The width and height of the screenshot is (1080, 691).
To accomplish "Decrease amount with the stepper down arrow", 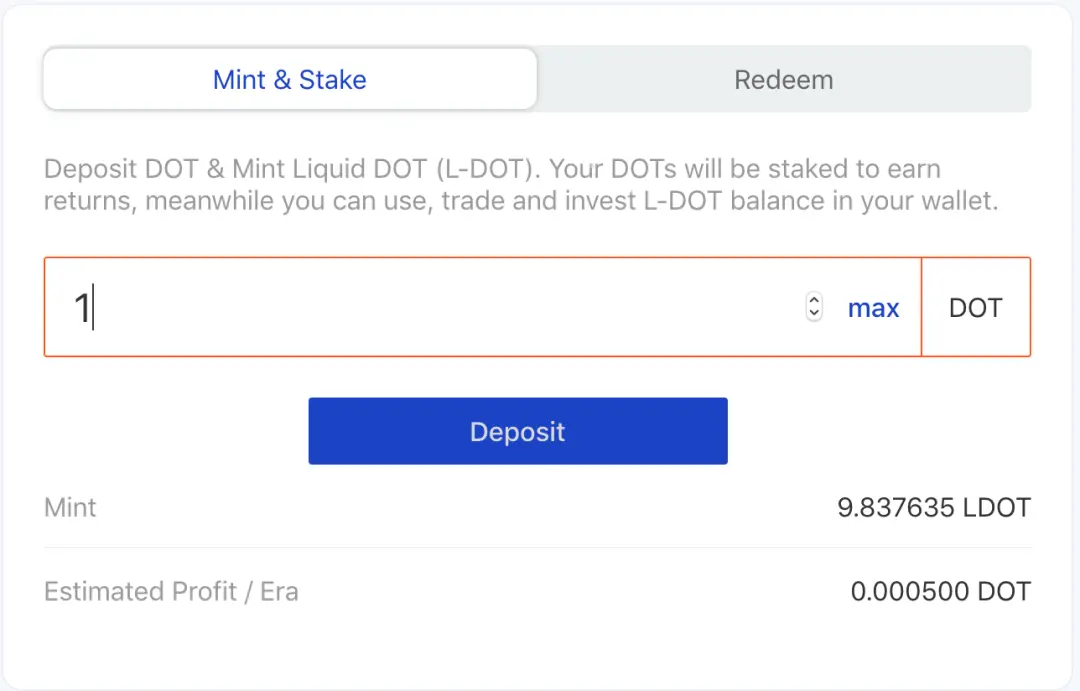I will pos(814,315).
